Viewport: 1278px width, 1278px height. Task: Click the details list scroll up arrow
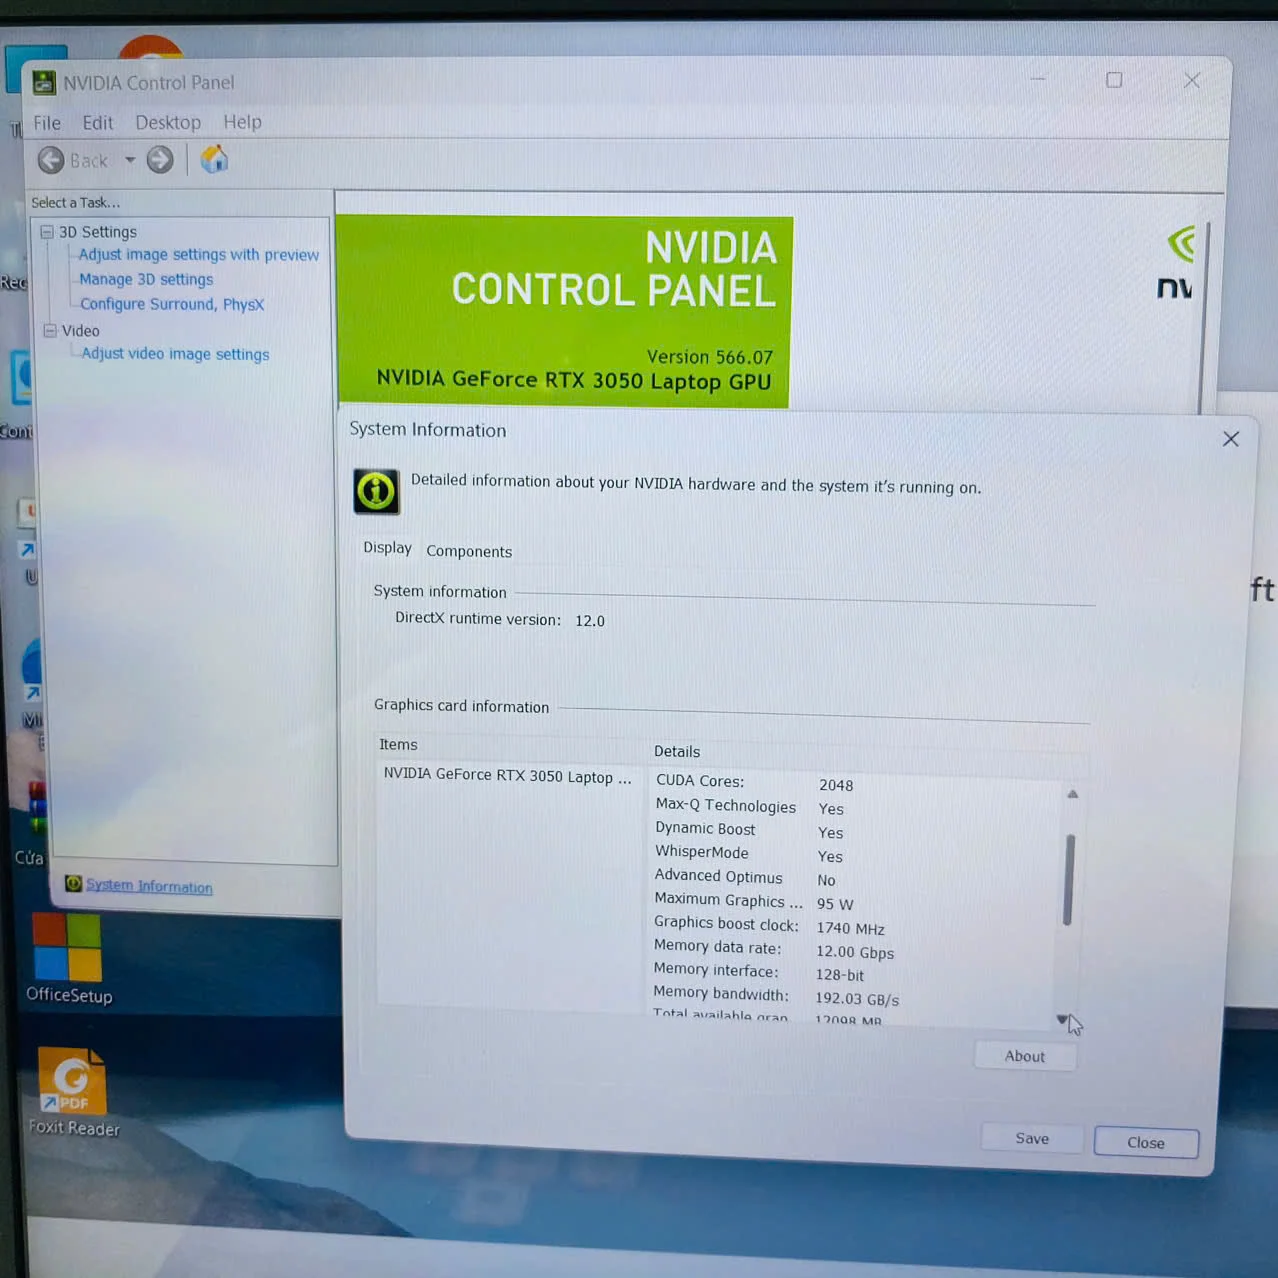click(x=1072, y=794)
